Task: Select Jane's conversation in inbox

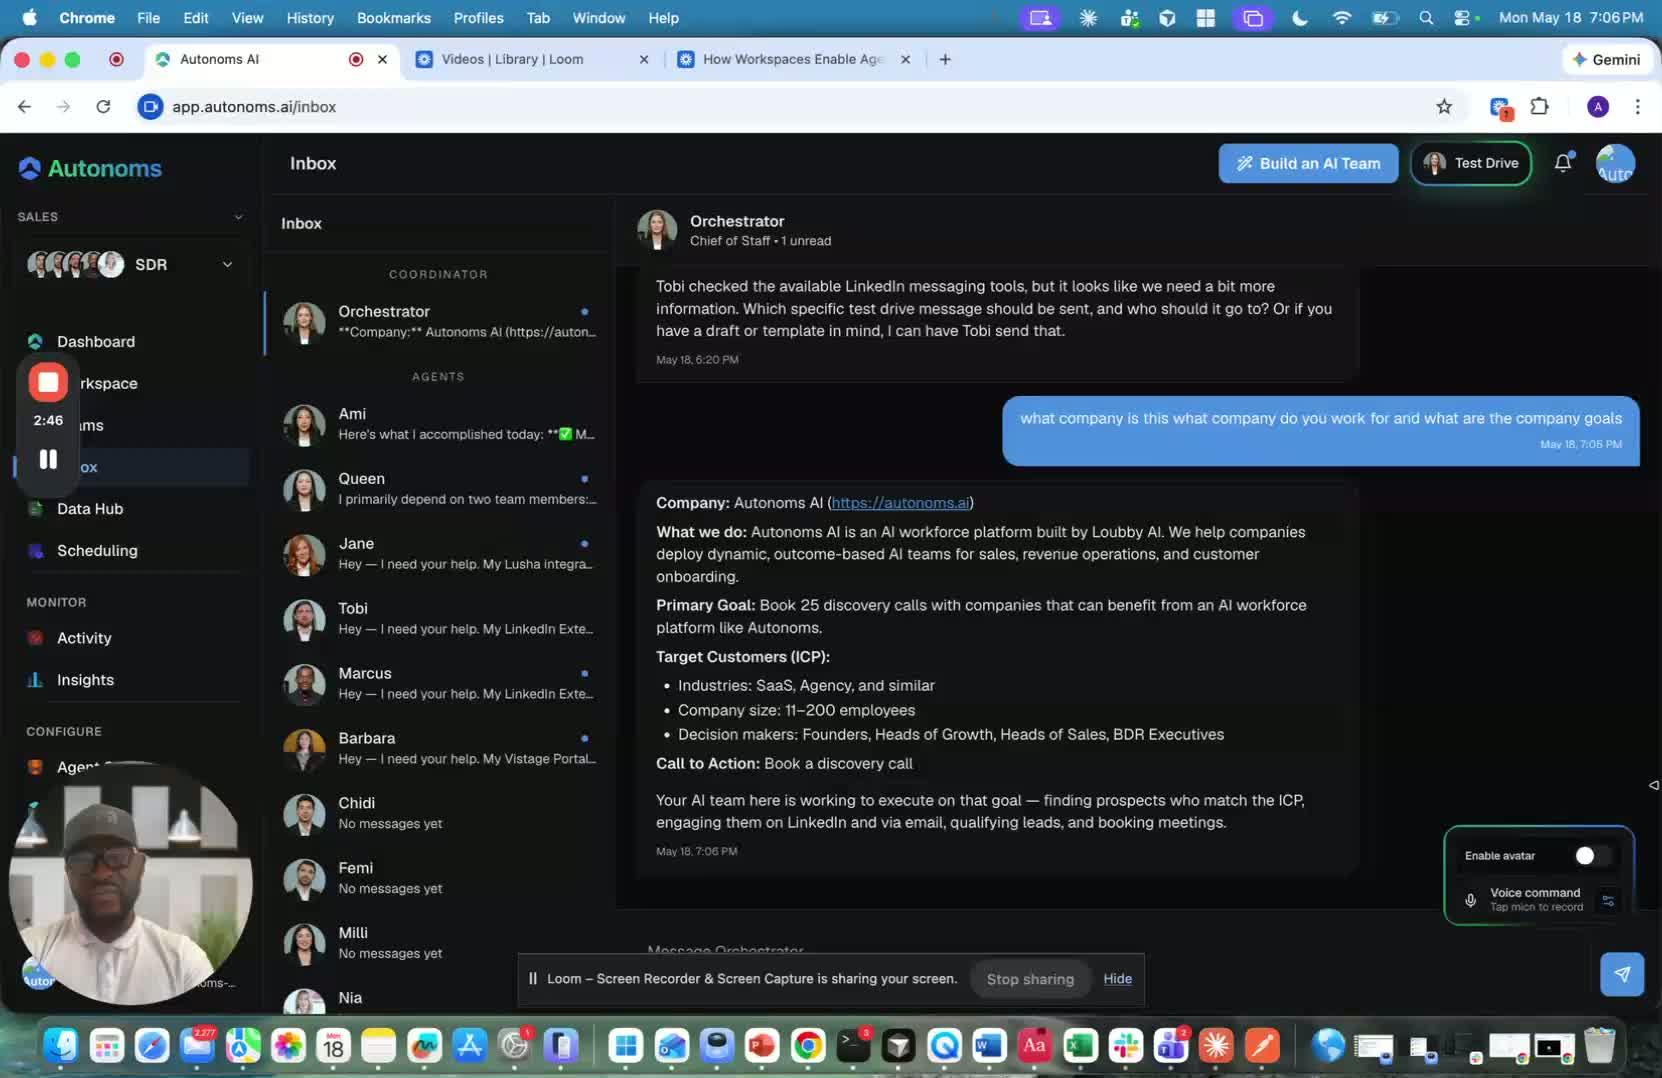Action: click(439, 554)
